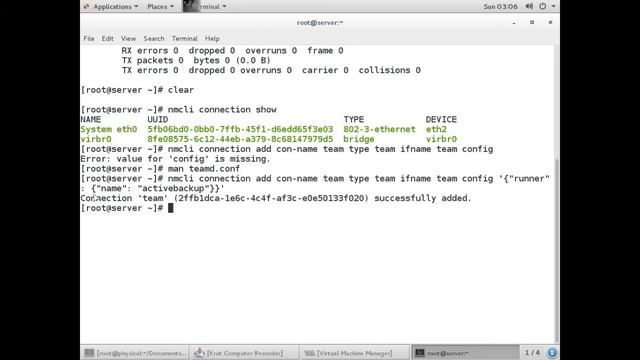Click the 'virbr0' name in NAME column
Image resolution: width=640 pixels, height=360 pixels.
[x=96, y=139]
